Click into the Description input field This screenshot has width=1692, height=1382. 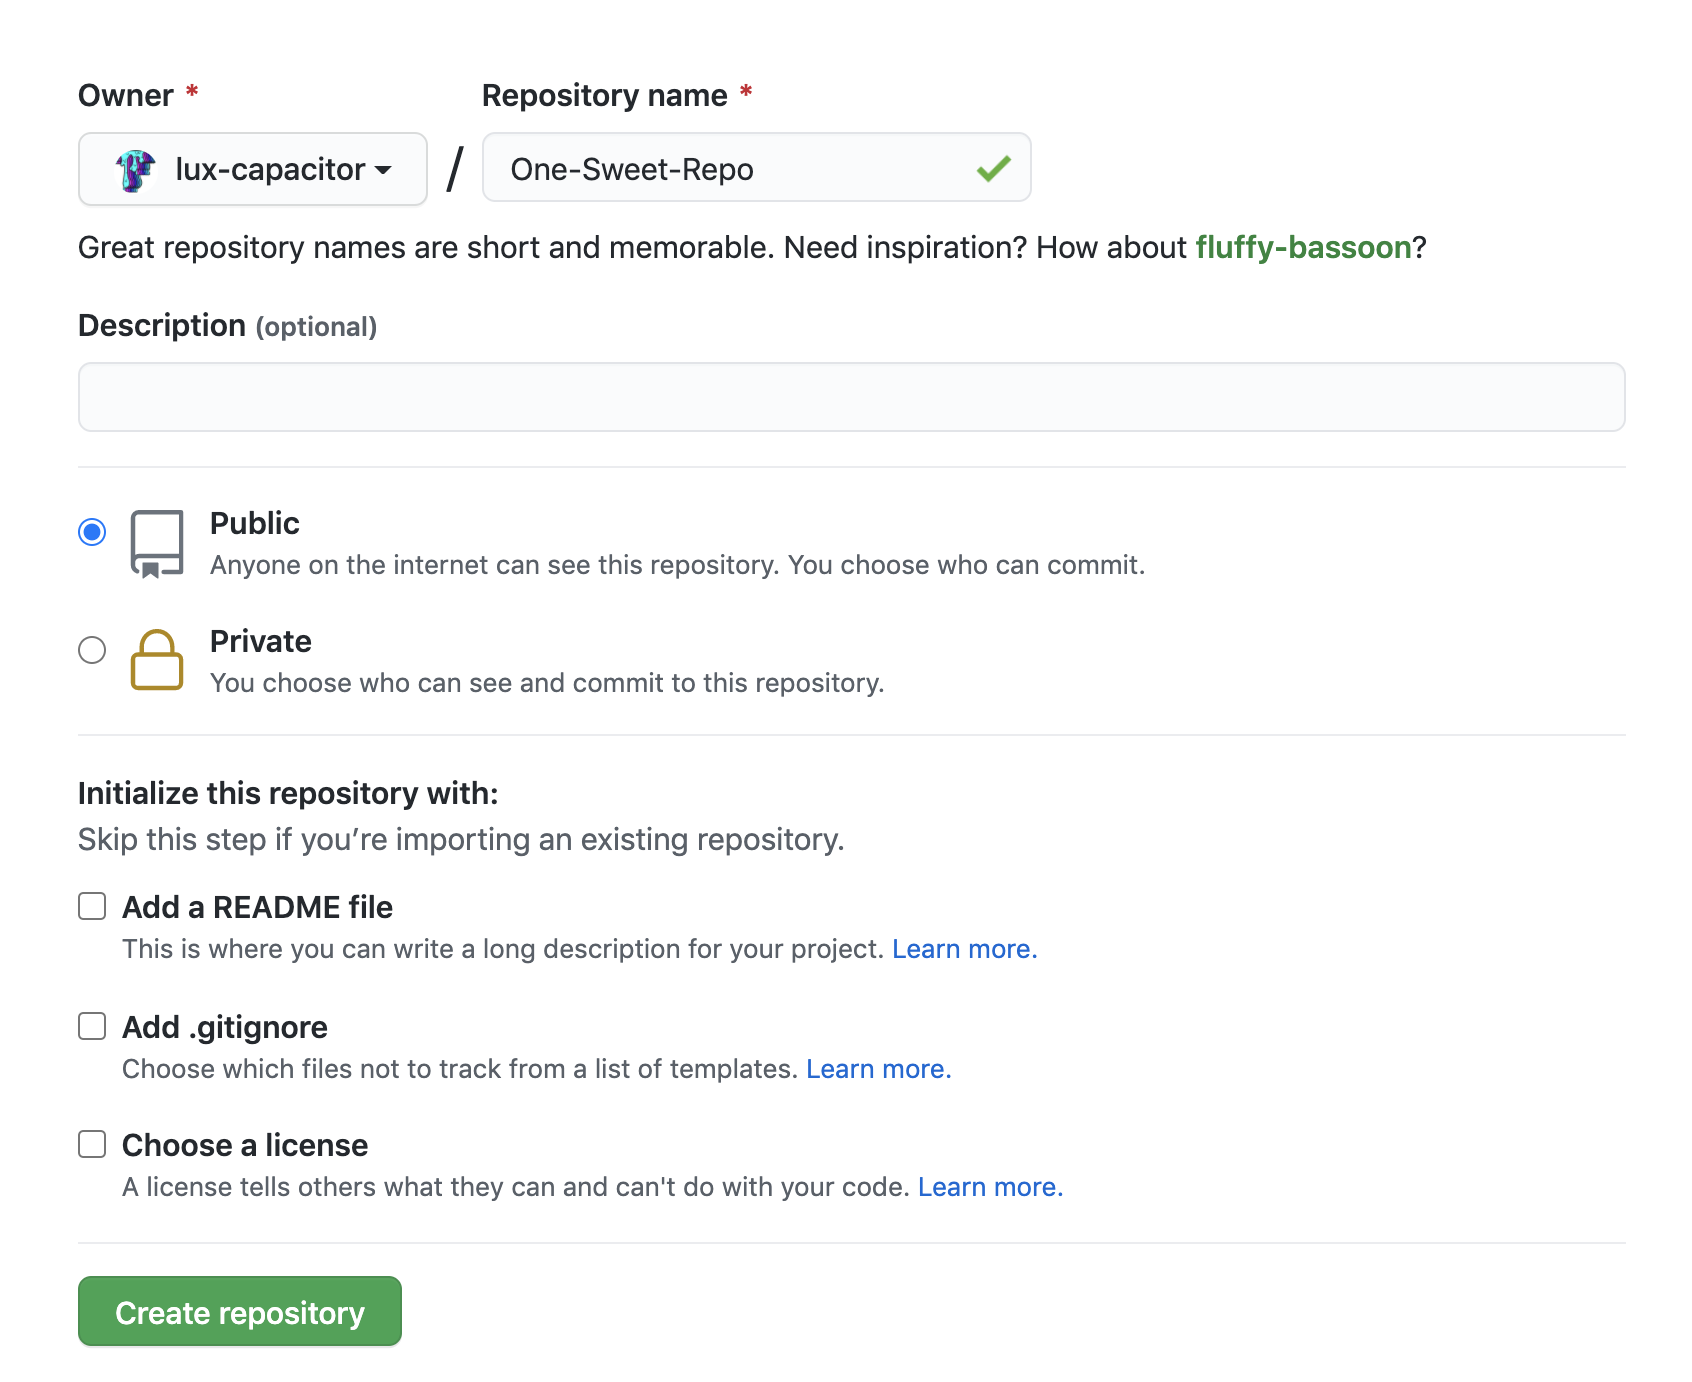(x=851, y=397)
